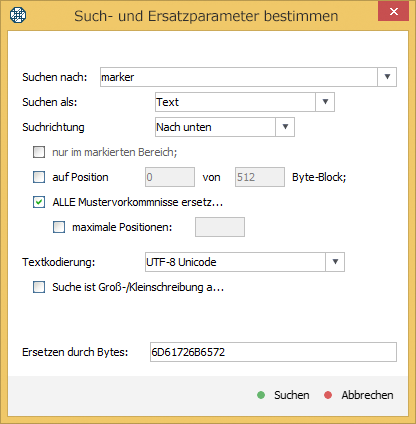Click the Suchen button

283,395
